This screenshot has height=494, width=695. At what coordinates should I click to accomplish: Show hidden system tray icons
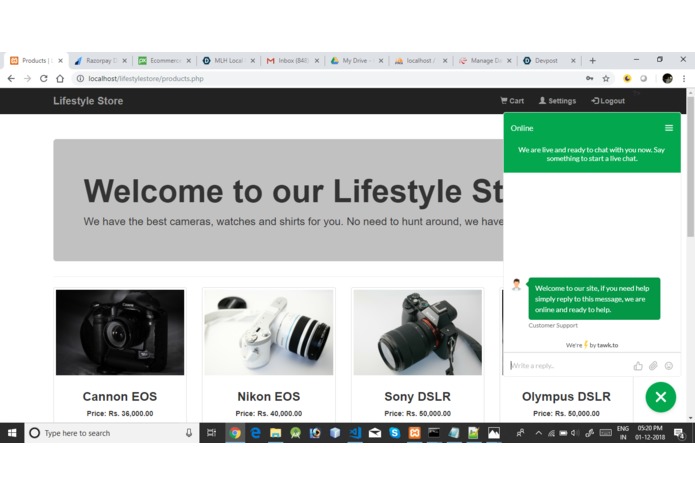pyautogui.click(x=539, y=433)
